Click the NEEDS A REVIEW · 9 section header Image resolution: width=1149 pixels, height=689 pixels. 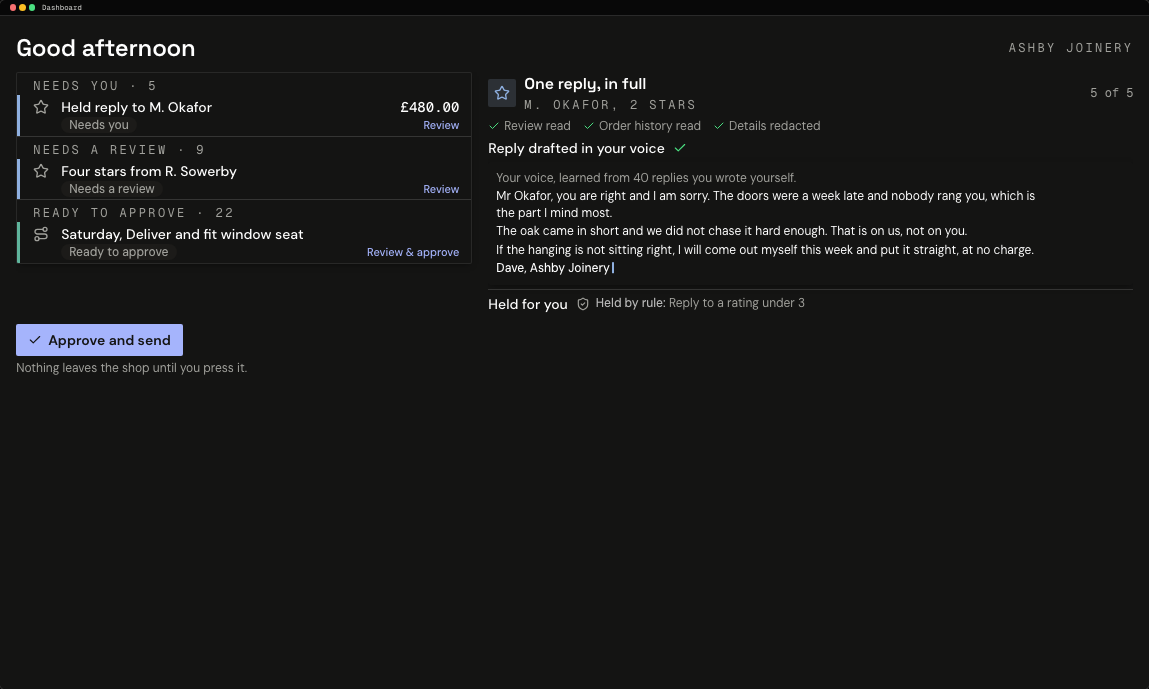click(119, 150)
